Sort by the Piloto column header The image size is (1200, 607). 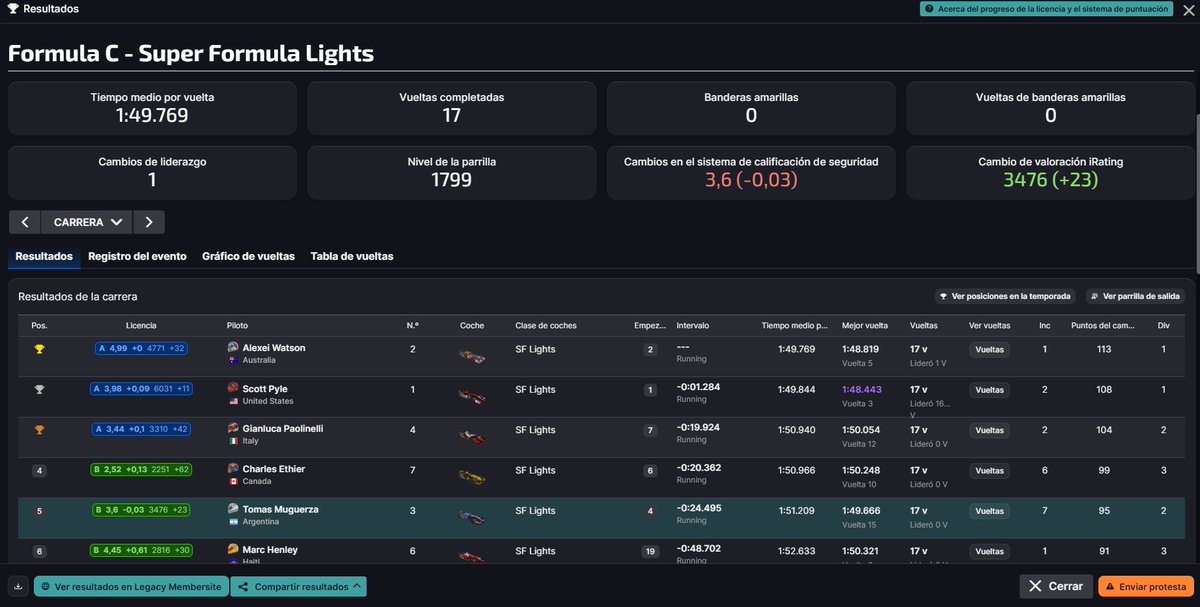pyautogui.click(x=237, y=325)
